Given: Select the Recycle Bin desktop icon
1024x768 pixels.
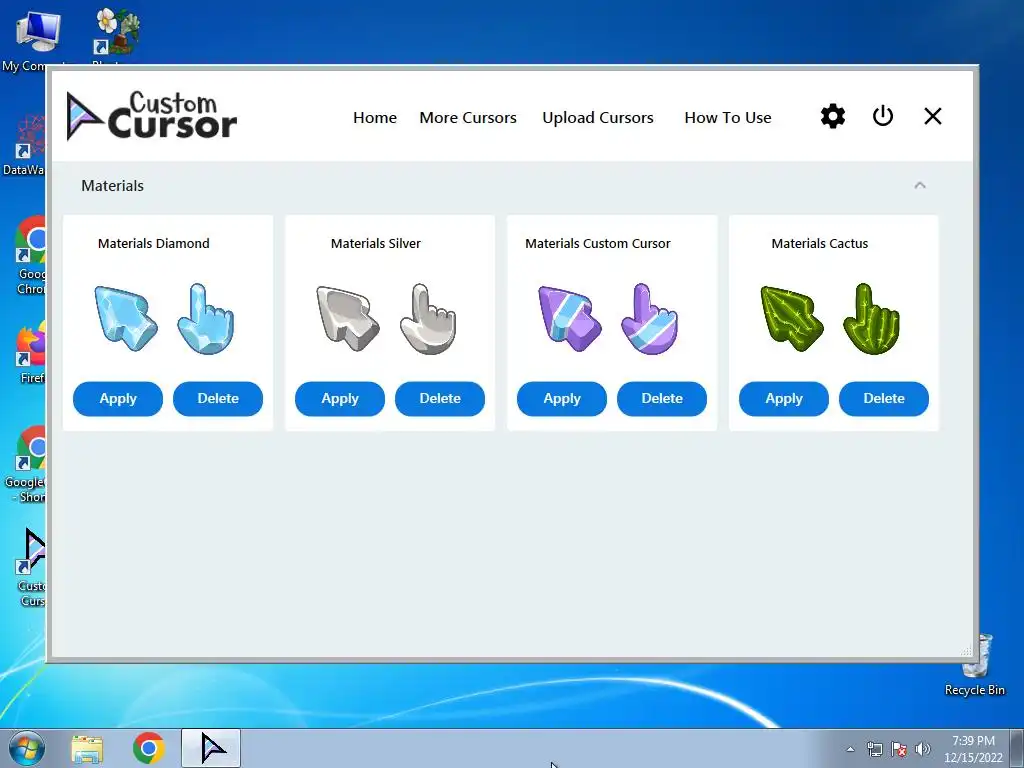Looking at the screenshot, I should click(x=975, y=667).
